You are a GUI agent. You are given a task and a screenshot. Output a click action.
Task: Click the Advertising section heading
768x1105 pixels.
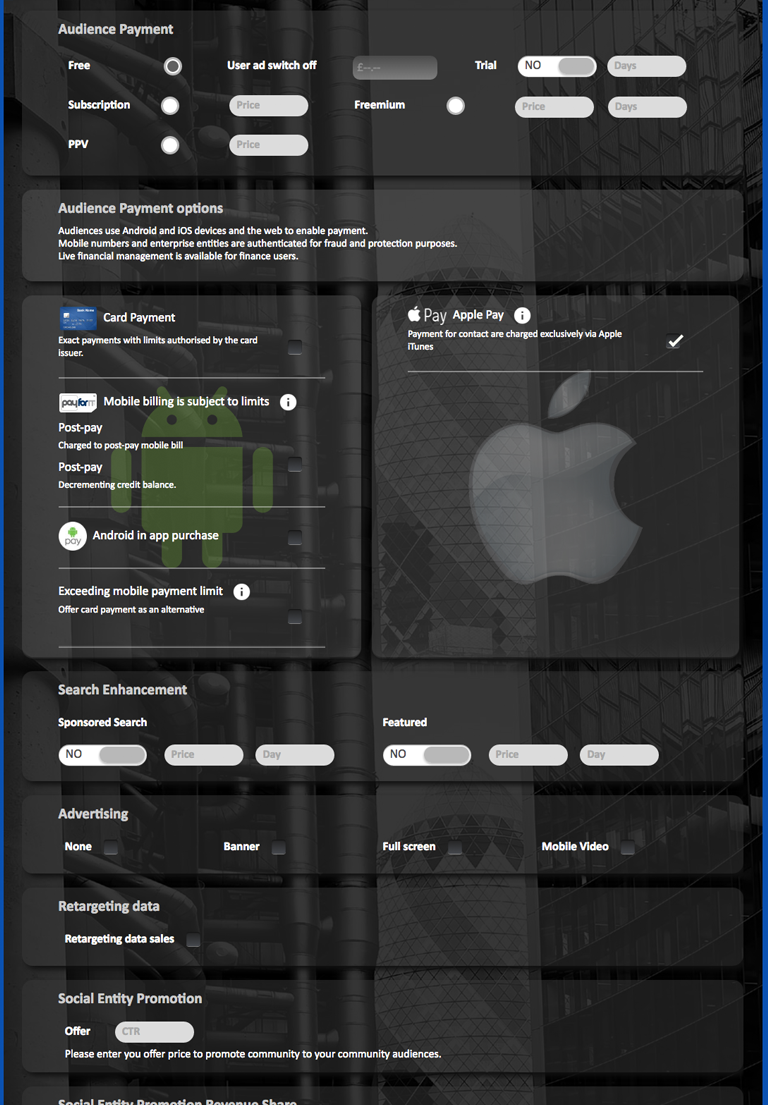point(93,814)
